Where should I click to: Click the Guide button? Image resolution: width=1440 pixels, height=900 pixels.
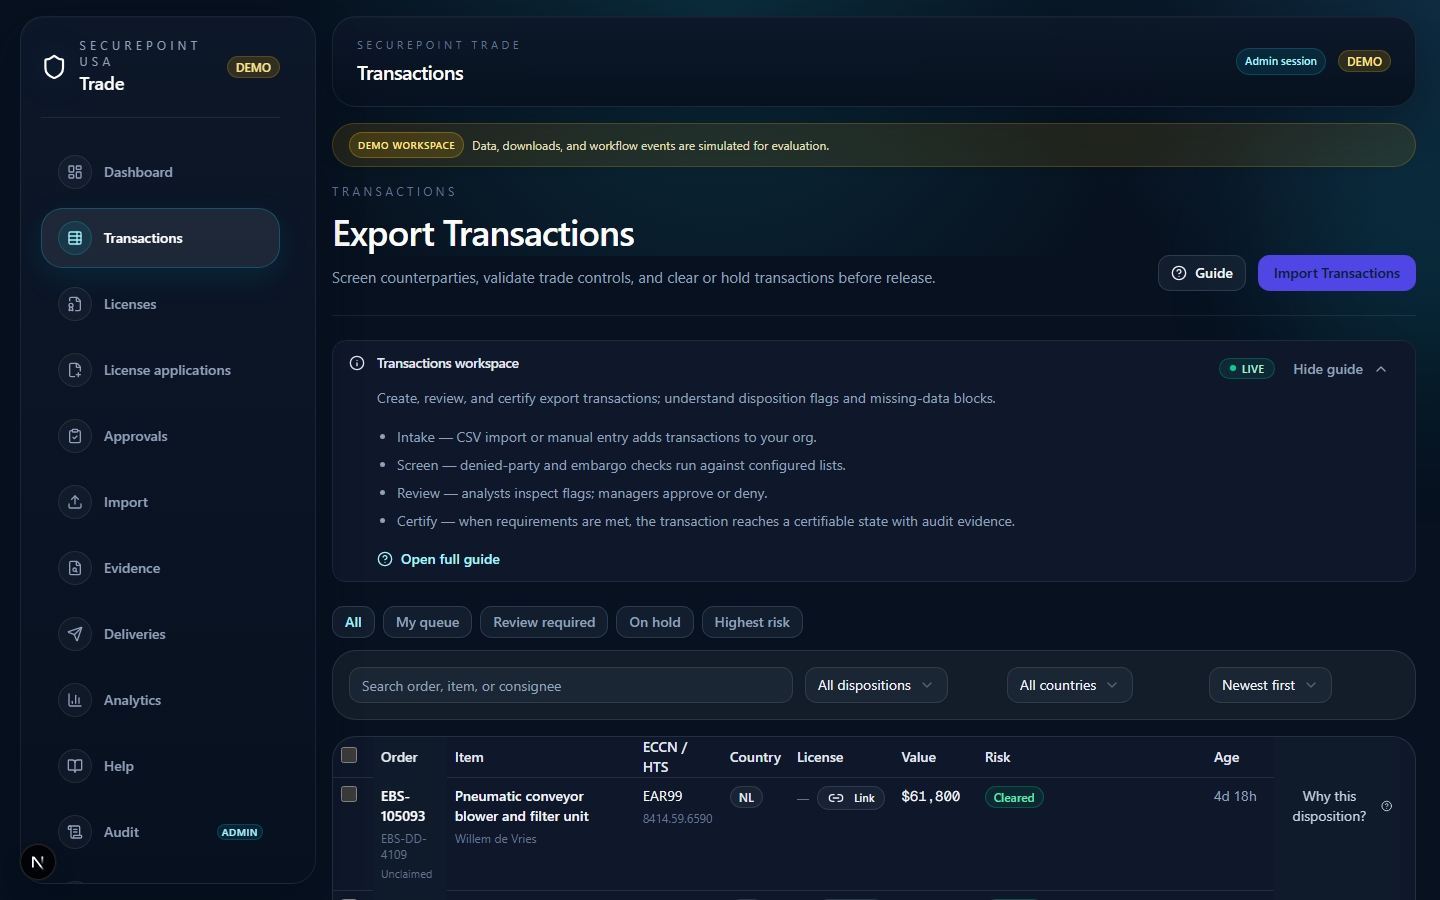pyautogui.click(x=1202, y=273)
